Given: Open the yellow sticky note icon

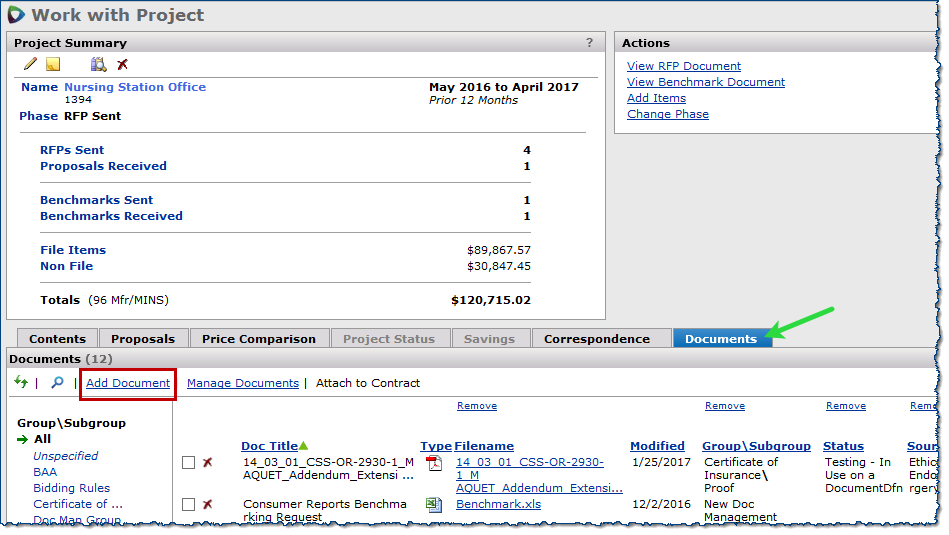Looking at the screenshot, I should tap(53, 64).
